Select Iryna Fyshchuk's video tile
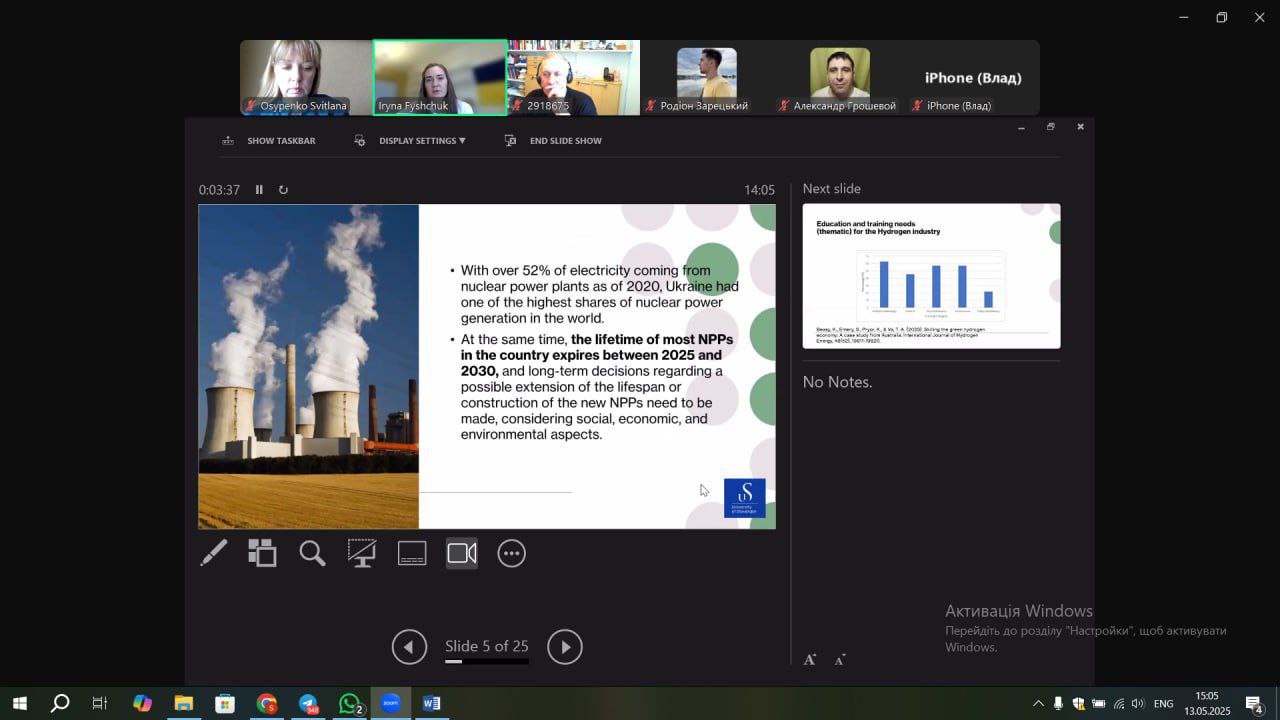1280x720 pixels. [x=440, y=77]
